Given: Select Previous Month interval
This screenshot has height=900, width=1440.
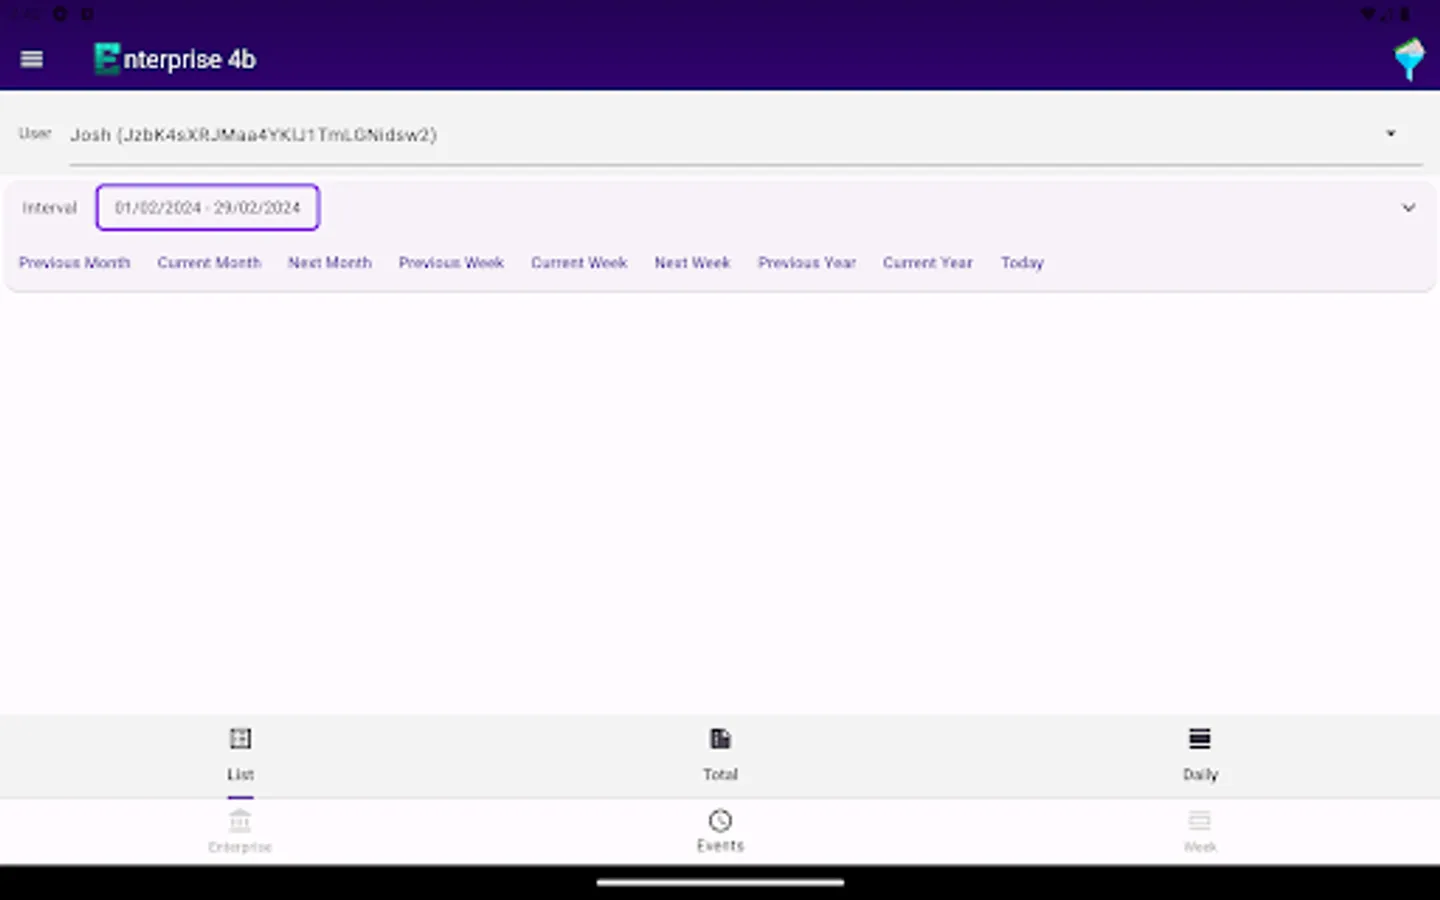Looking at the screenshot, I should point(74,262).
